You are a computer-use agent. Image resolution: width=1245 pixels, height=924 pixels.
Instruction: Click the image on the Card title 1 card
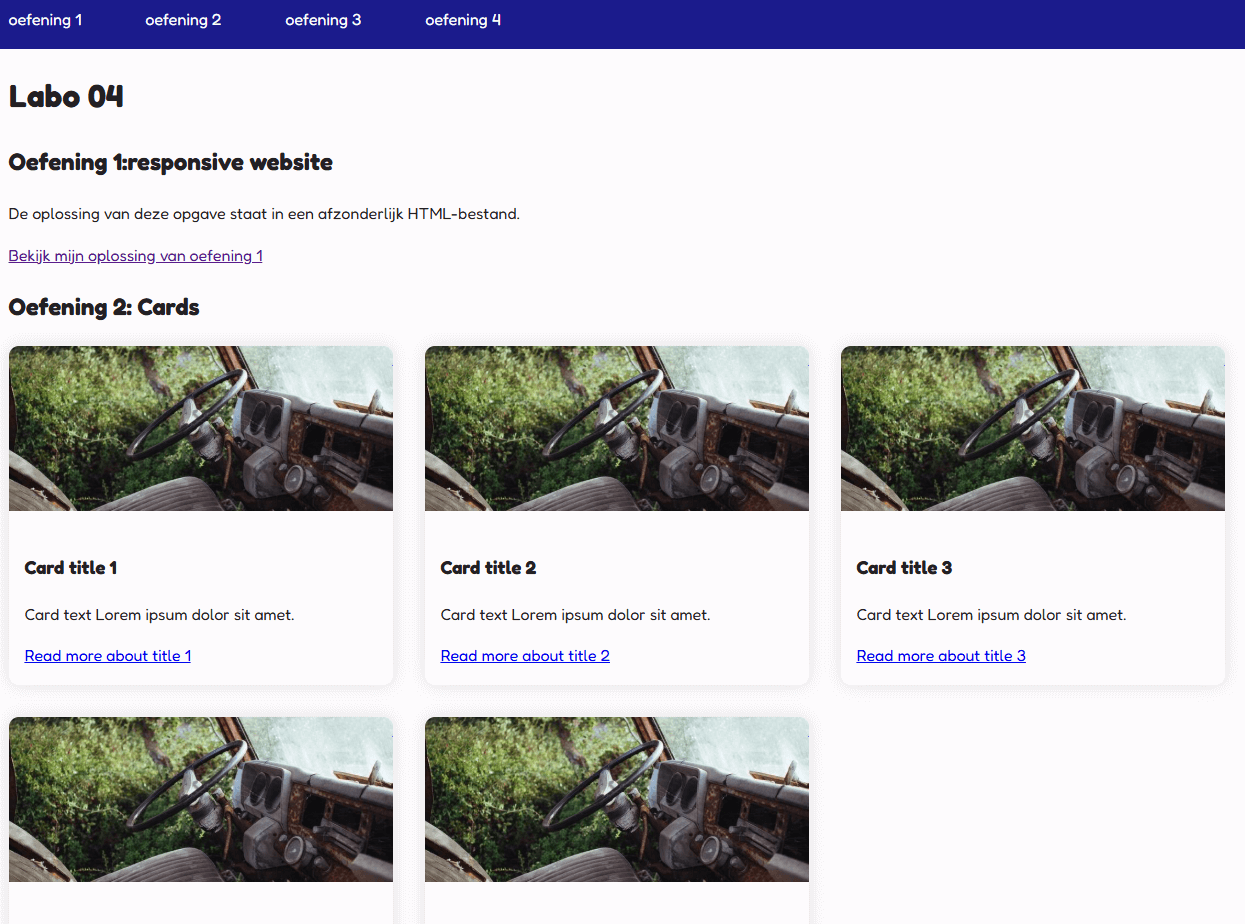coord(201,429)
